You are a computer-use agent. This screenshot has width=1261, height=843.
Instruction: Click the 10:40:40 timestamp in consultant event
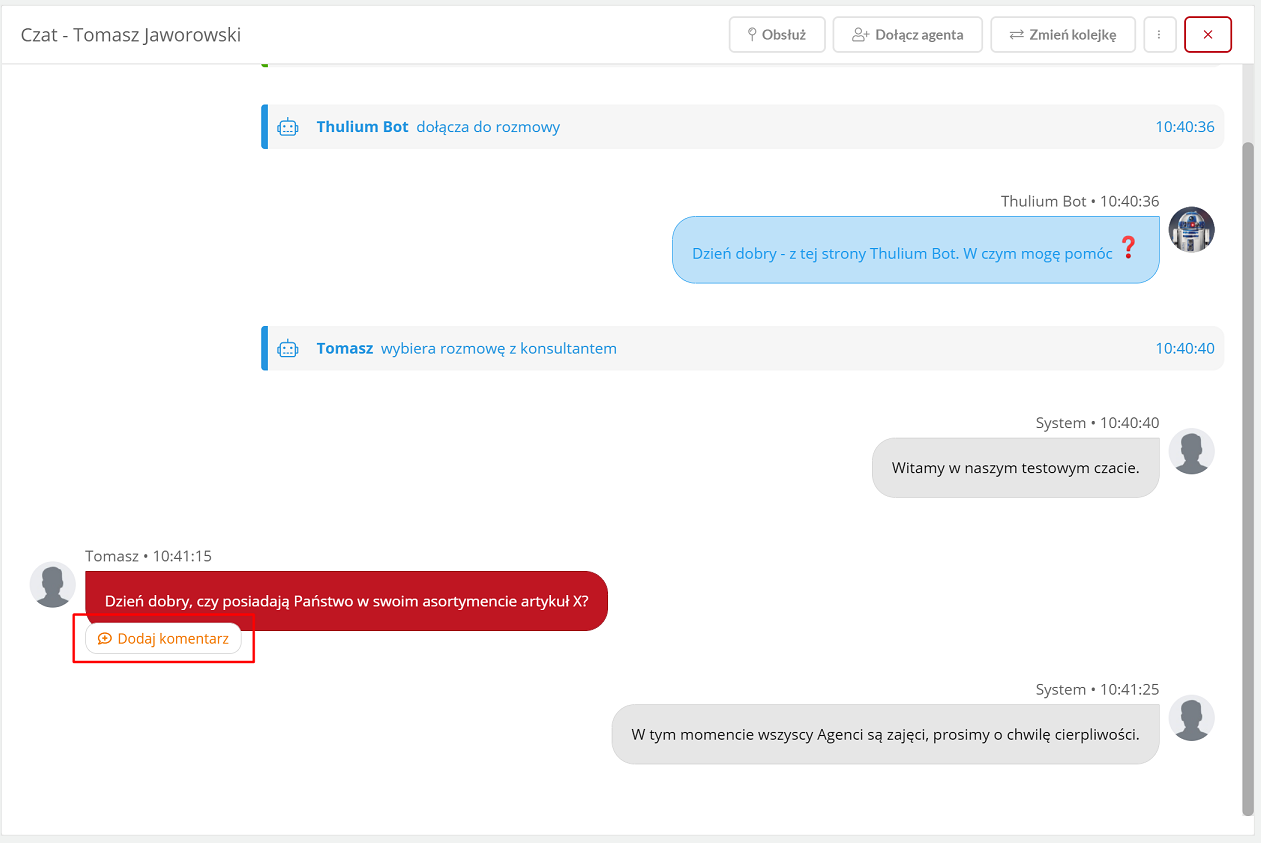(x=1184, y=349)
